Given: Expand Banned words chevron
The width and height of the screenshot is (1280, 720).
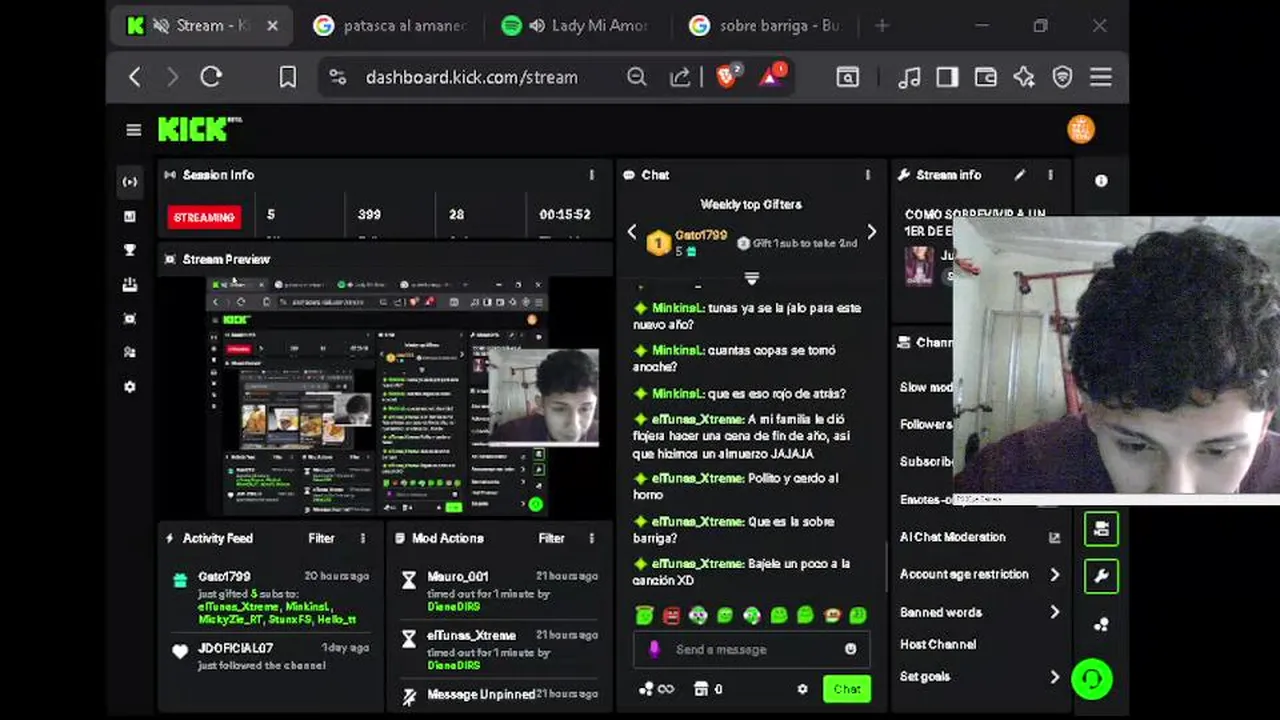Looking at the screenshot, I should coord(1055,612).
